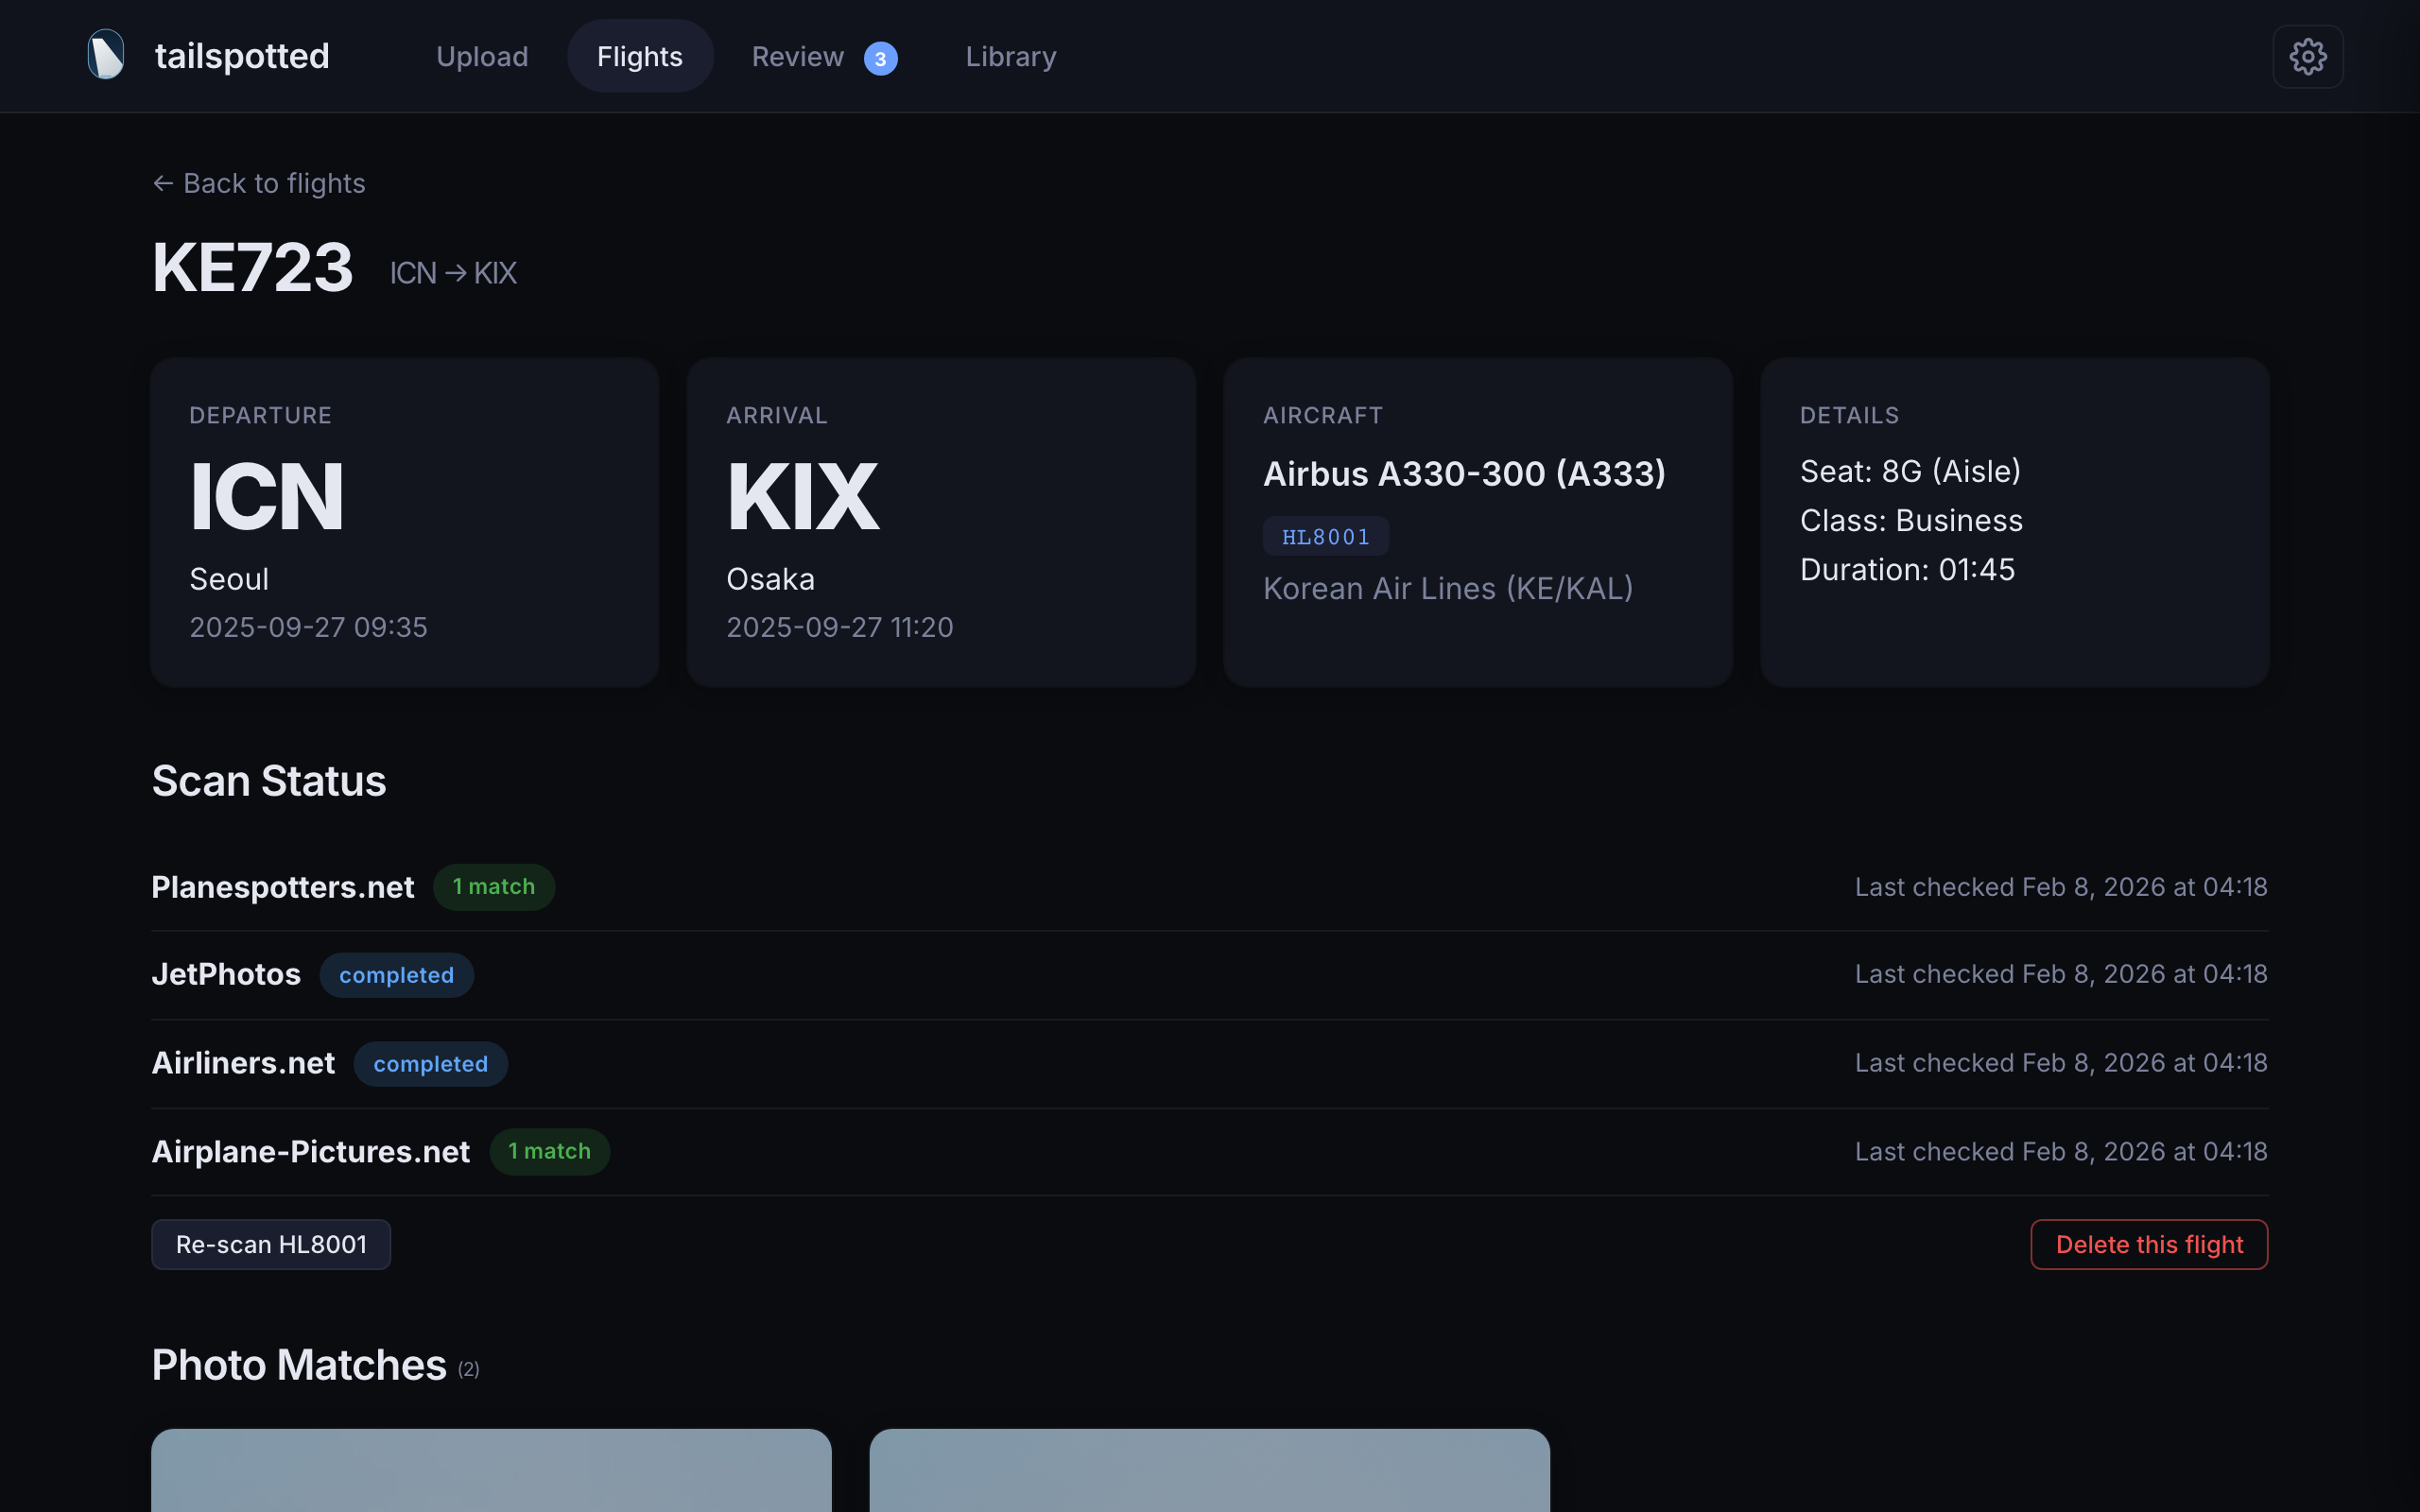Image resolution: width=2420 pixels, height=1512 pixels.
Task: Click the Planespotters.net 1 match badge
Action: tap(493, 887)
